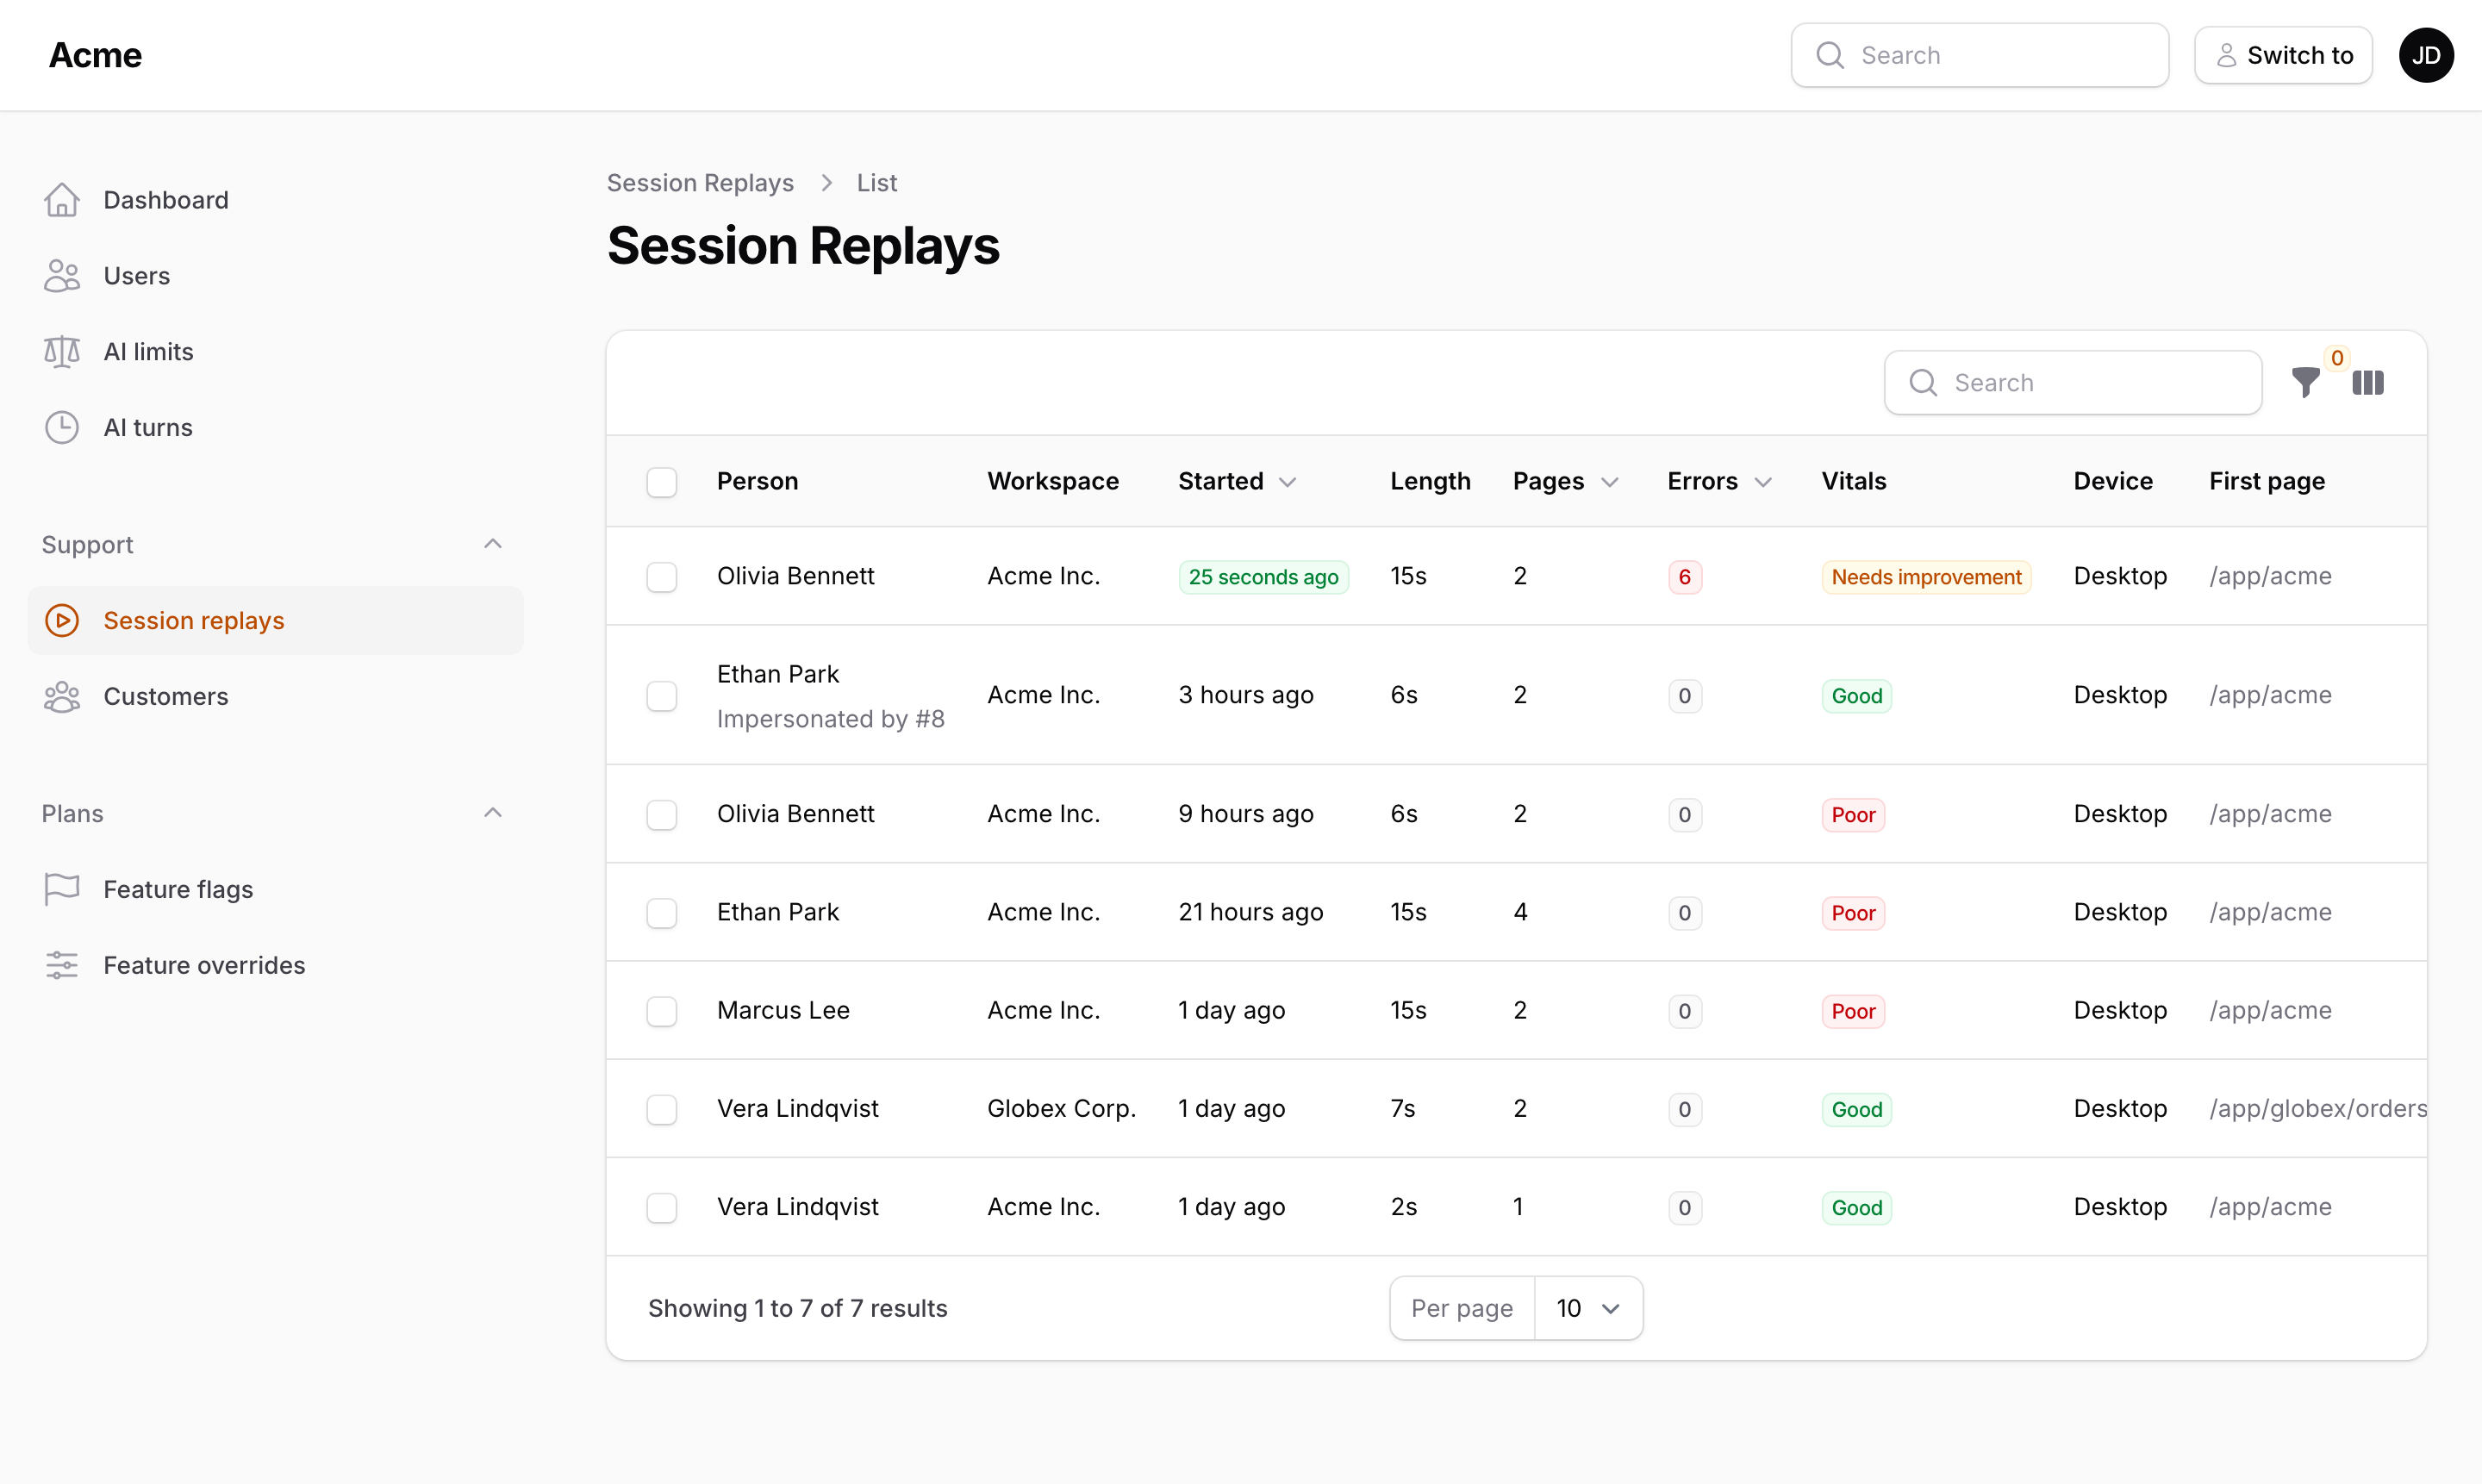
Task: Click the Customers group icon
Action: tap(61, 697)
